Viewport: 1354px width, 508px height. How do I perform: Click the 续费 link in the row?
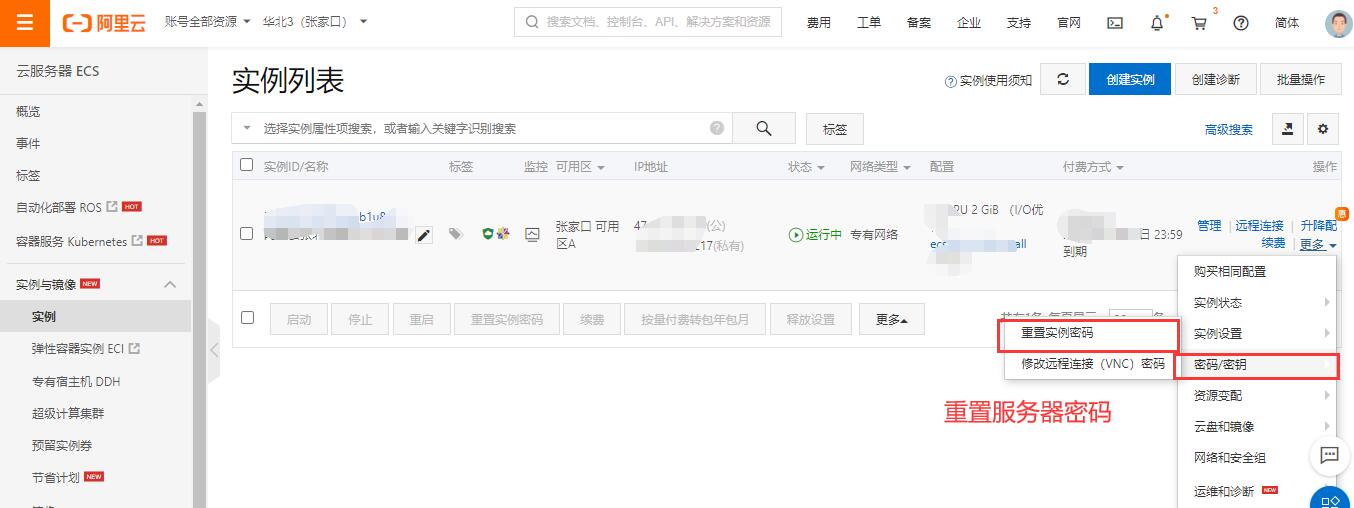tap(1273, 244)
